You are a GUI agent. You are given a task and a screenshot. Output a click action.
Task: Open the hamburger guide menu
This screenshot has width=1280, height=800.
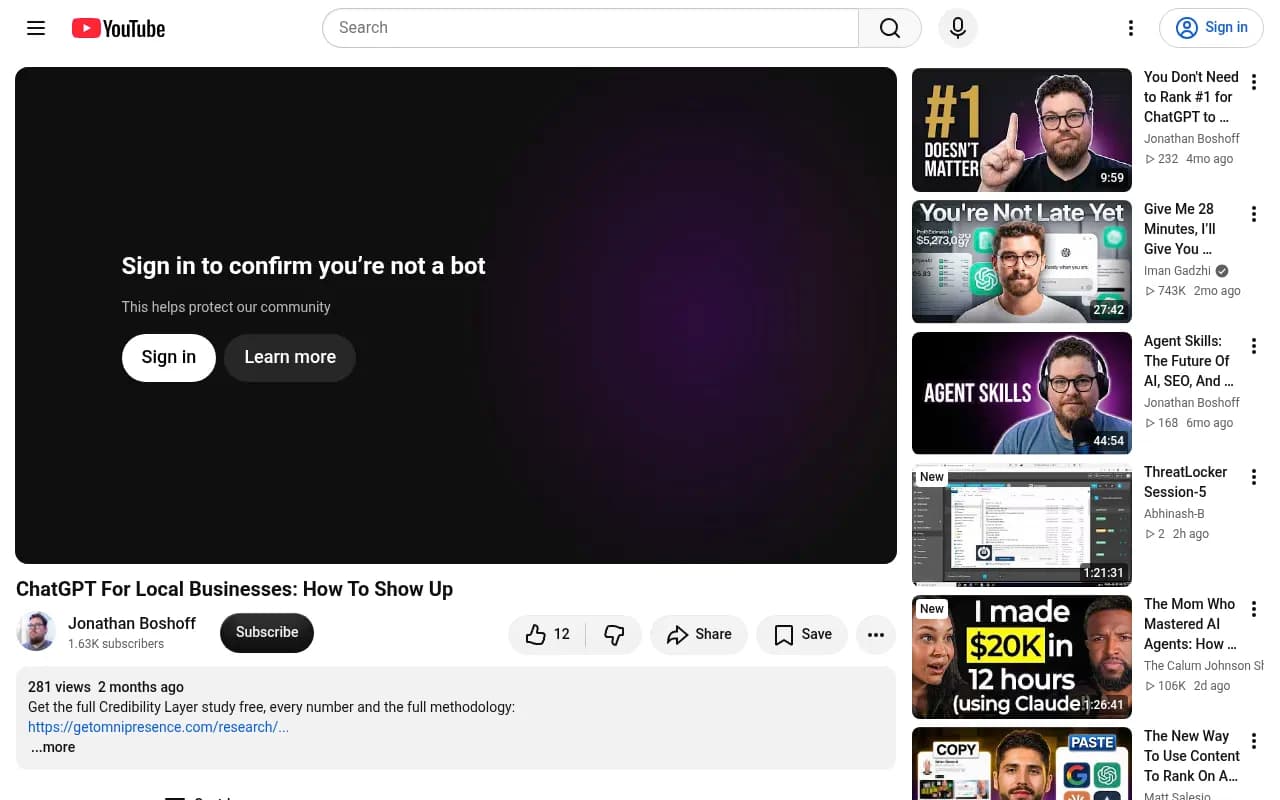pyautogui.click(x=36, y=28)
